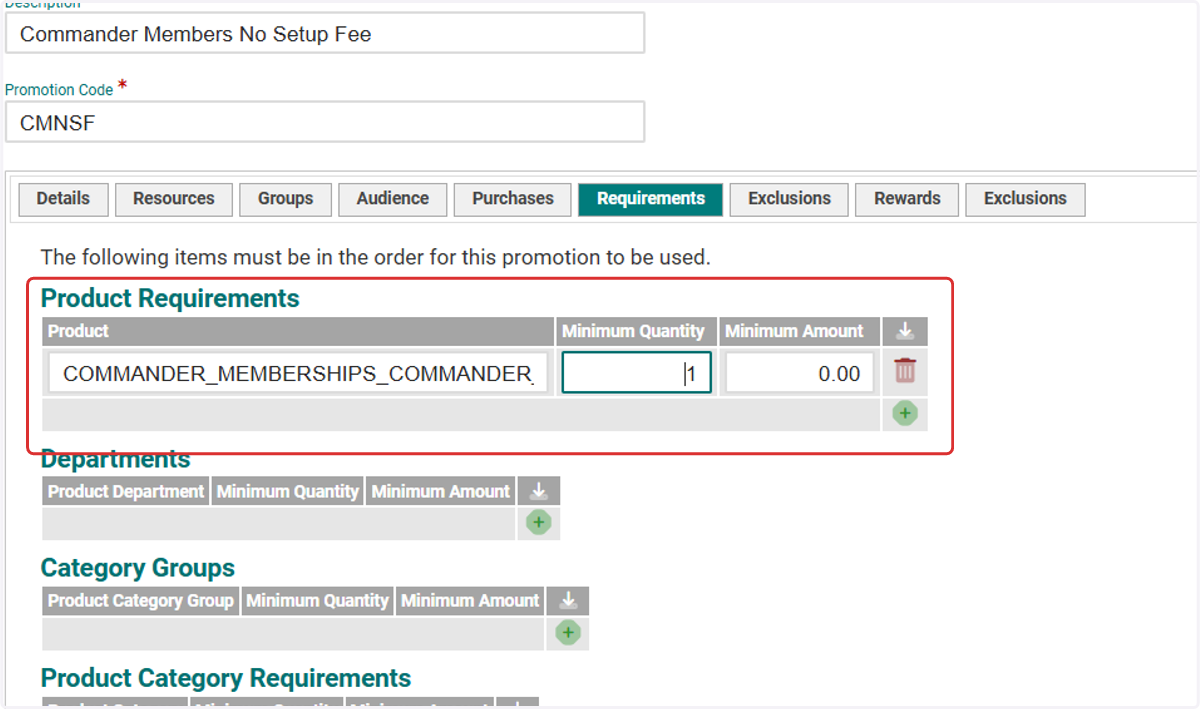Click the Departments table download icon
1200x709 pixels.
pos(538,491)
